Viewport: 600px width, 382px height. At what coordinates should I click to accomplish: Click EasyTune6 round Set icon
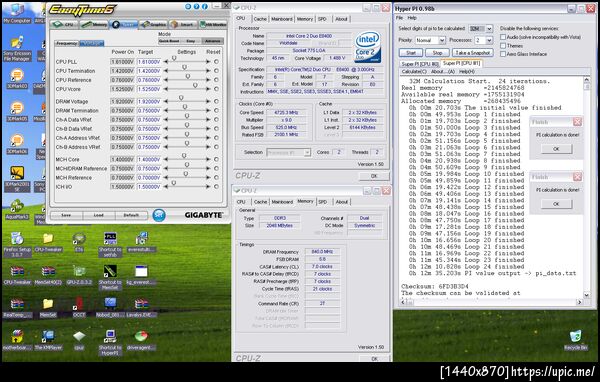pos(159,215)
